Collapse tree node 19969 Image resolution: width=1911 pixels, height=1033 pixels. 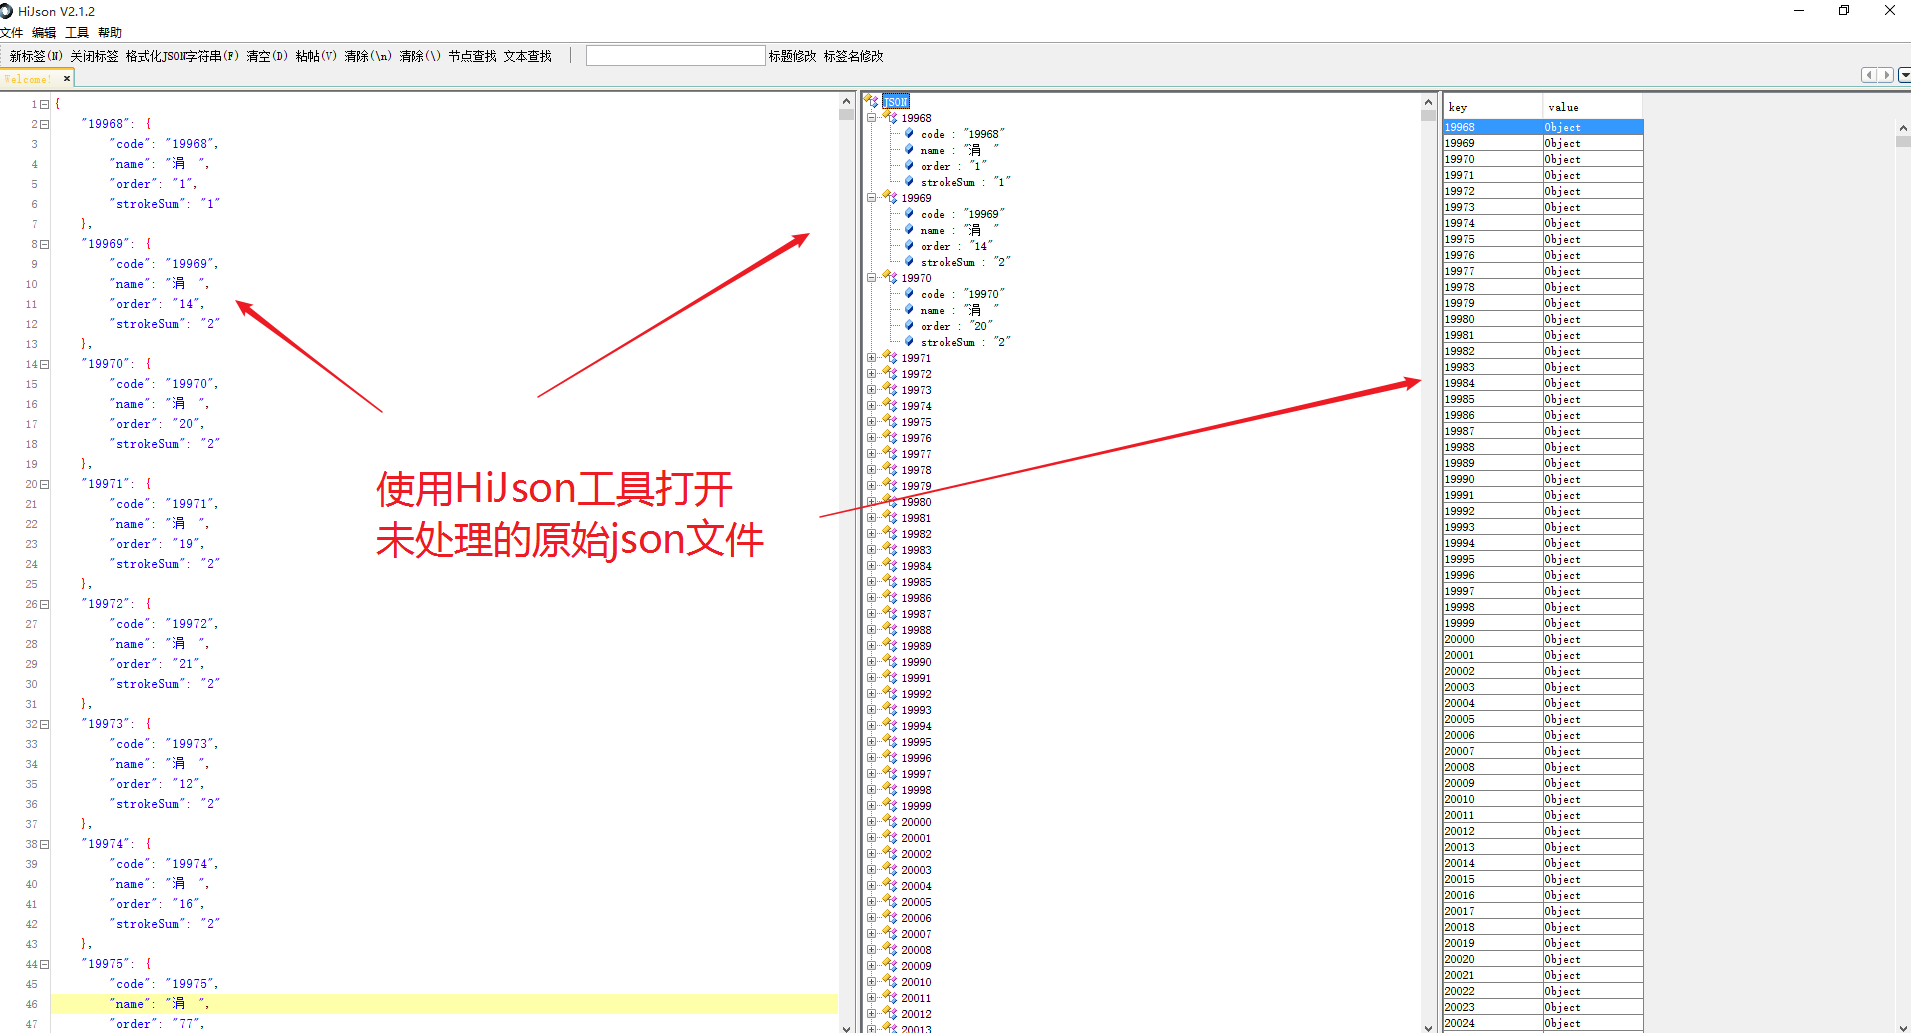(x=872, y=198)
